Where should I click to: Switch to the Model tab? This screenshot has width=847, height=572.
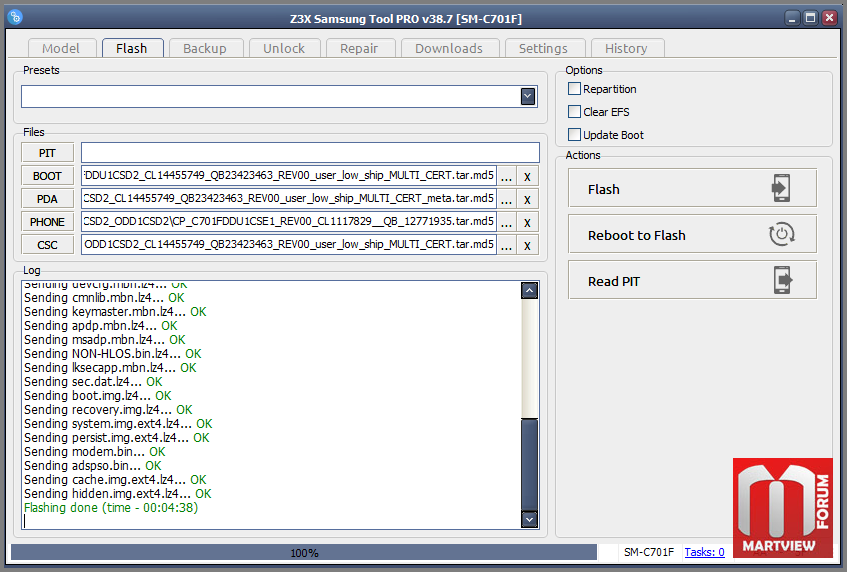62,48
